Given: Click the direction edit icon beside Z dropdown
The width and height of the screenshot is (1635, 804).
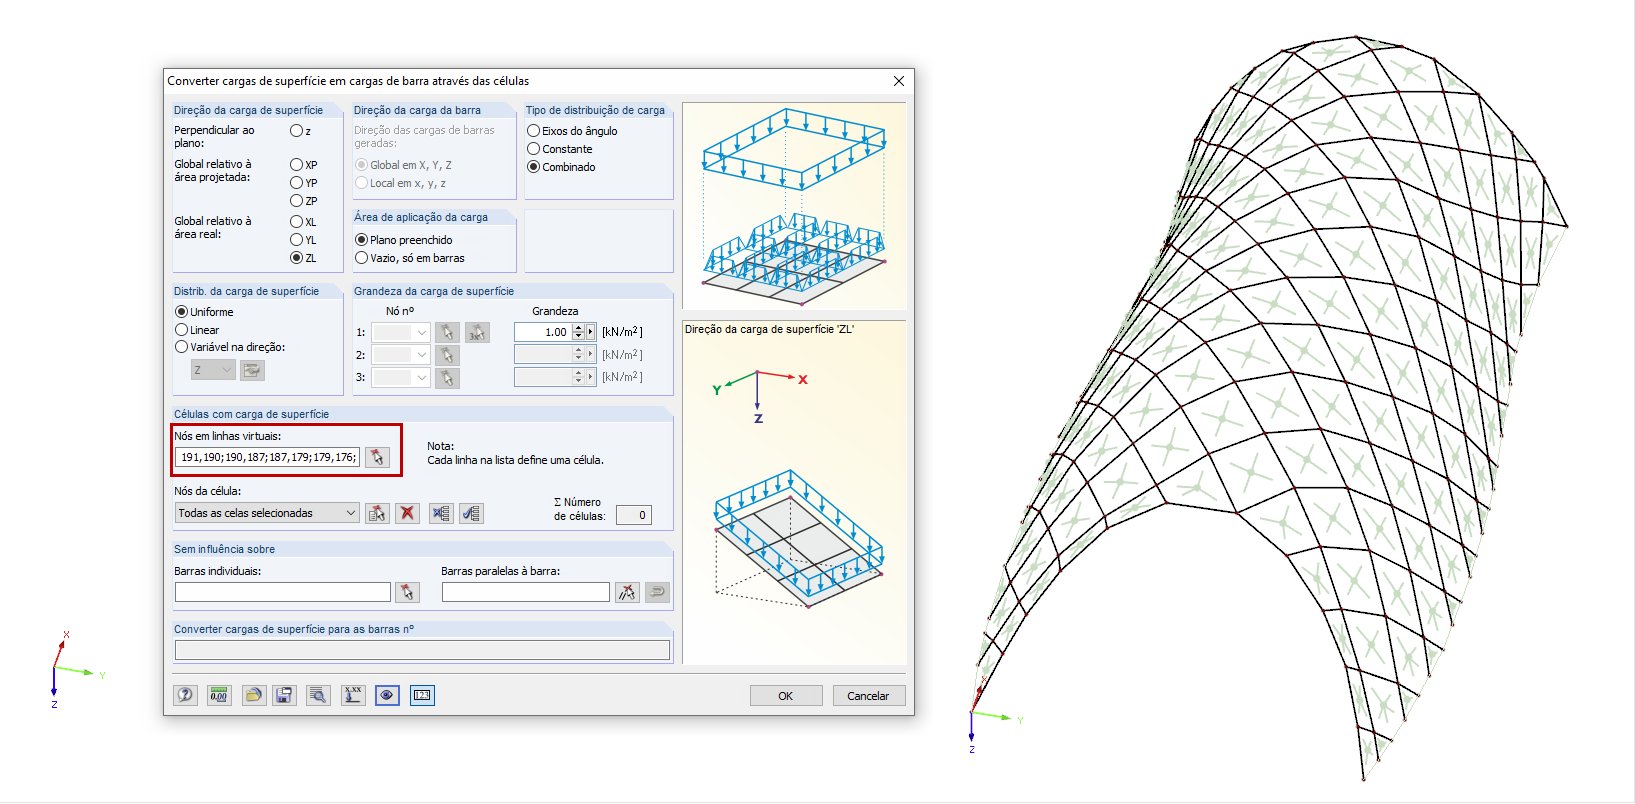Looking at the screenshot, I should (252, 370).
